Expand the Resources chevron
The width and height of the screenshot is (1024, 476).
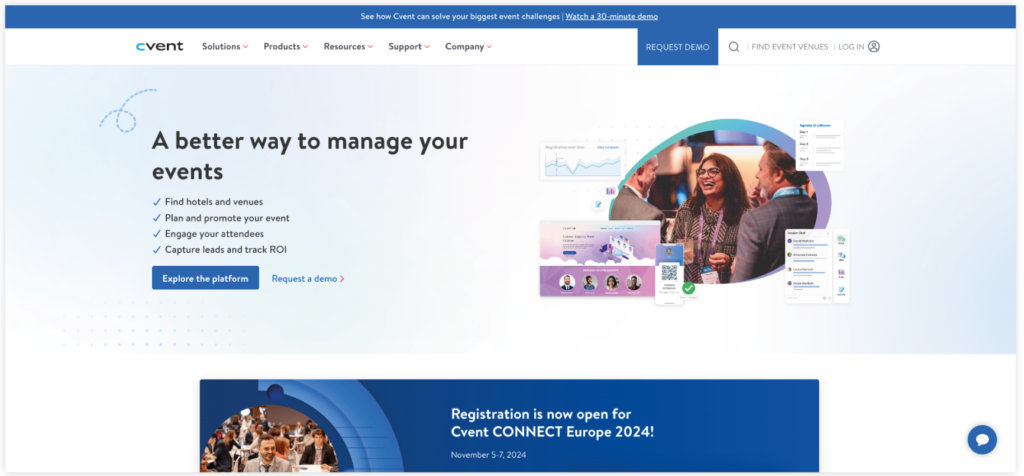pos(370,47)
